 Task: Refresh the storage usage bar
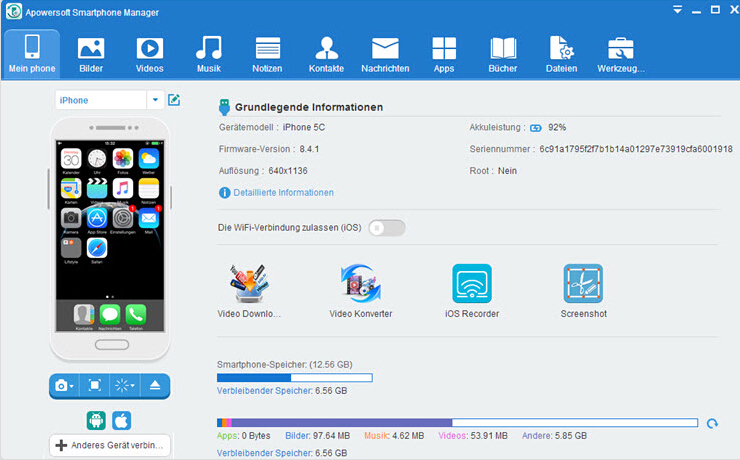click(x=712, y=423)
